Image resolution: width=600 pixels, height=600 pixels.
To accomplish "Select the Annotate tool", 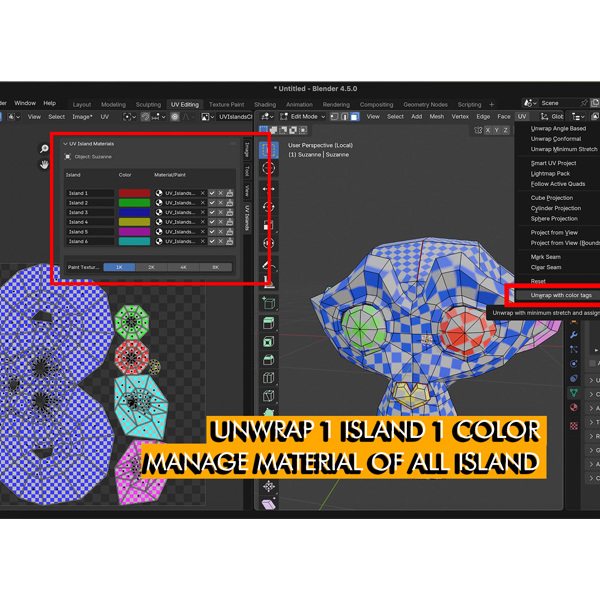I will coord(268,265).
